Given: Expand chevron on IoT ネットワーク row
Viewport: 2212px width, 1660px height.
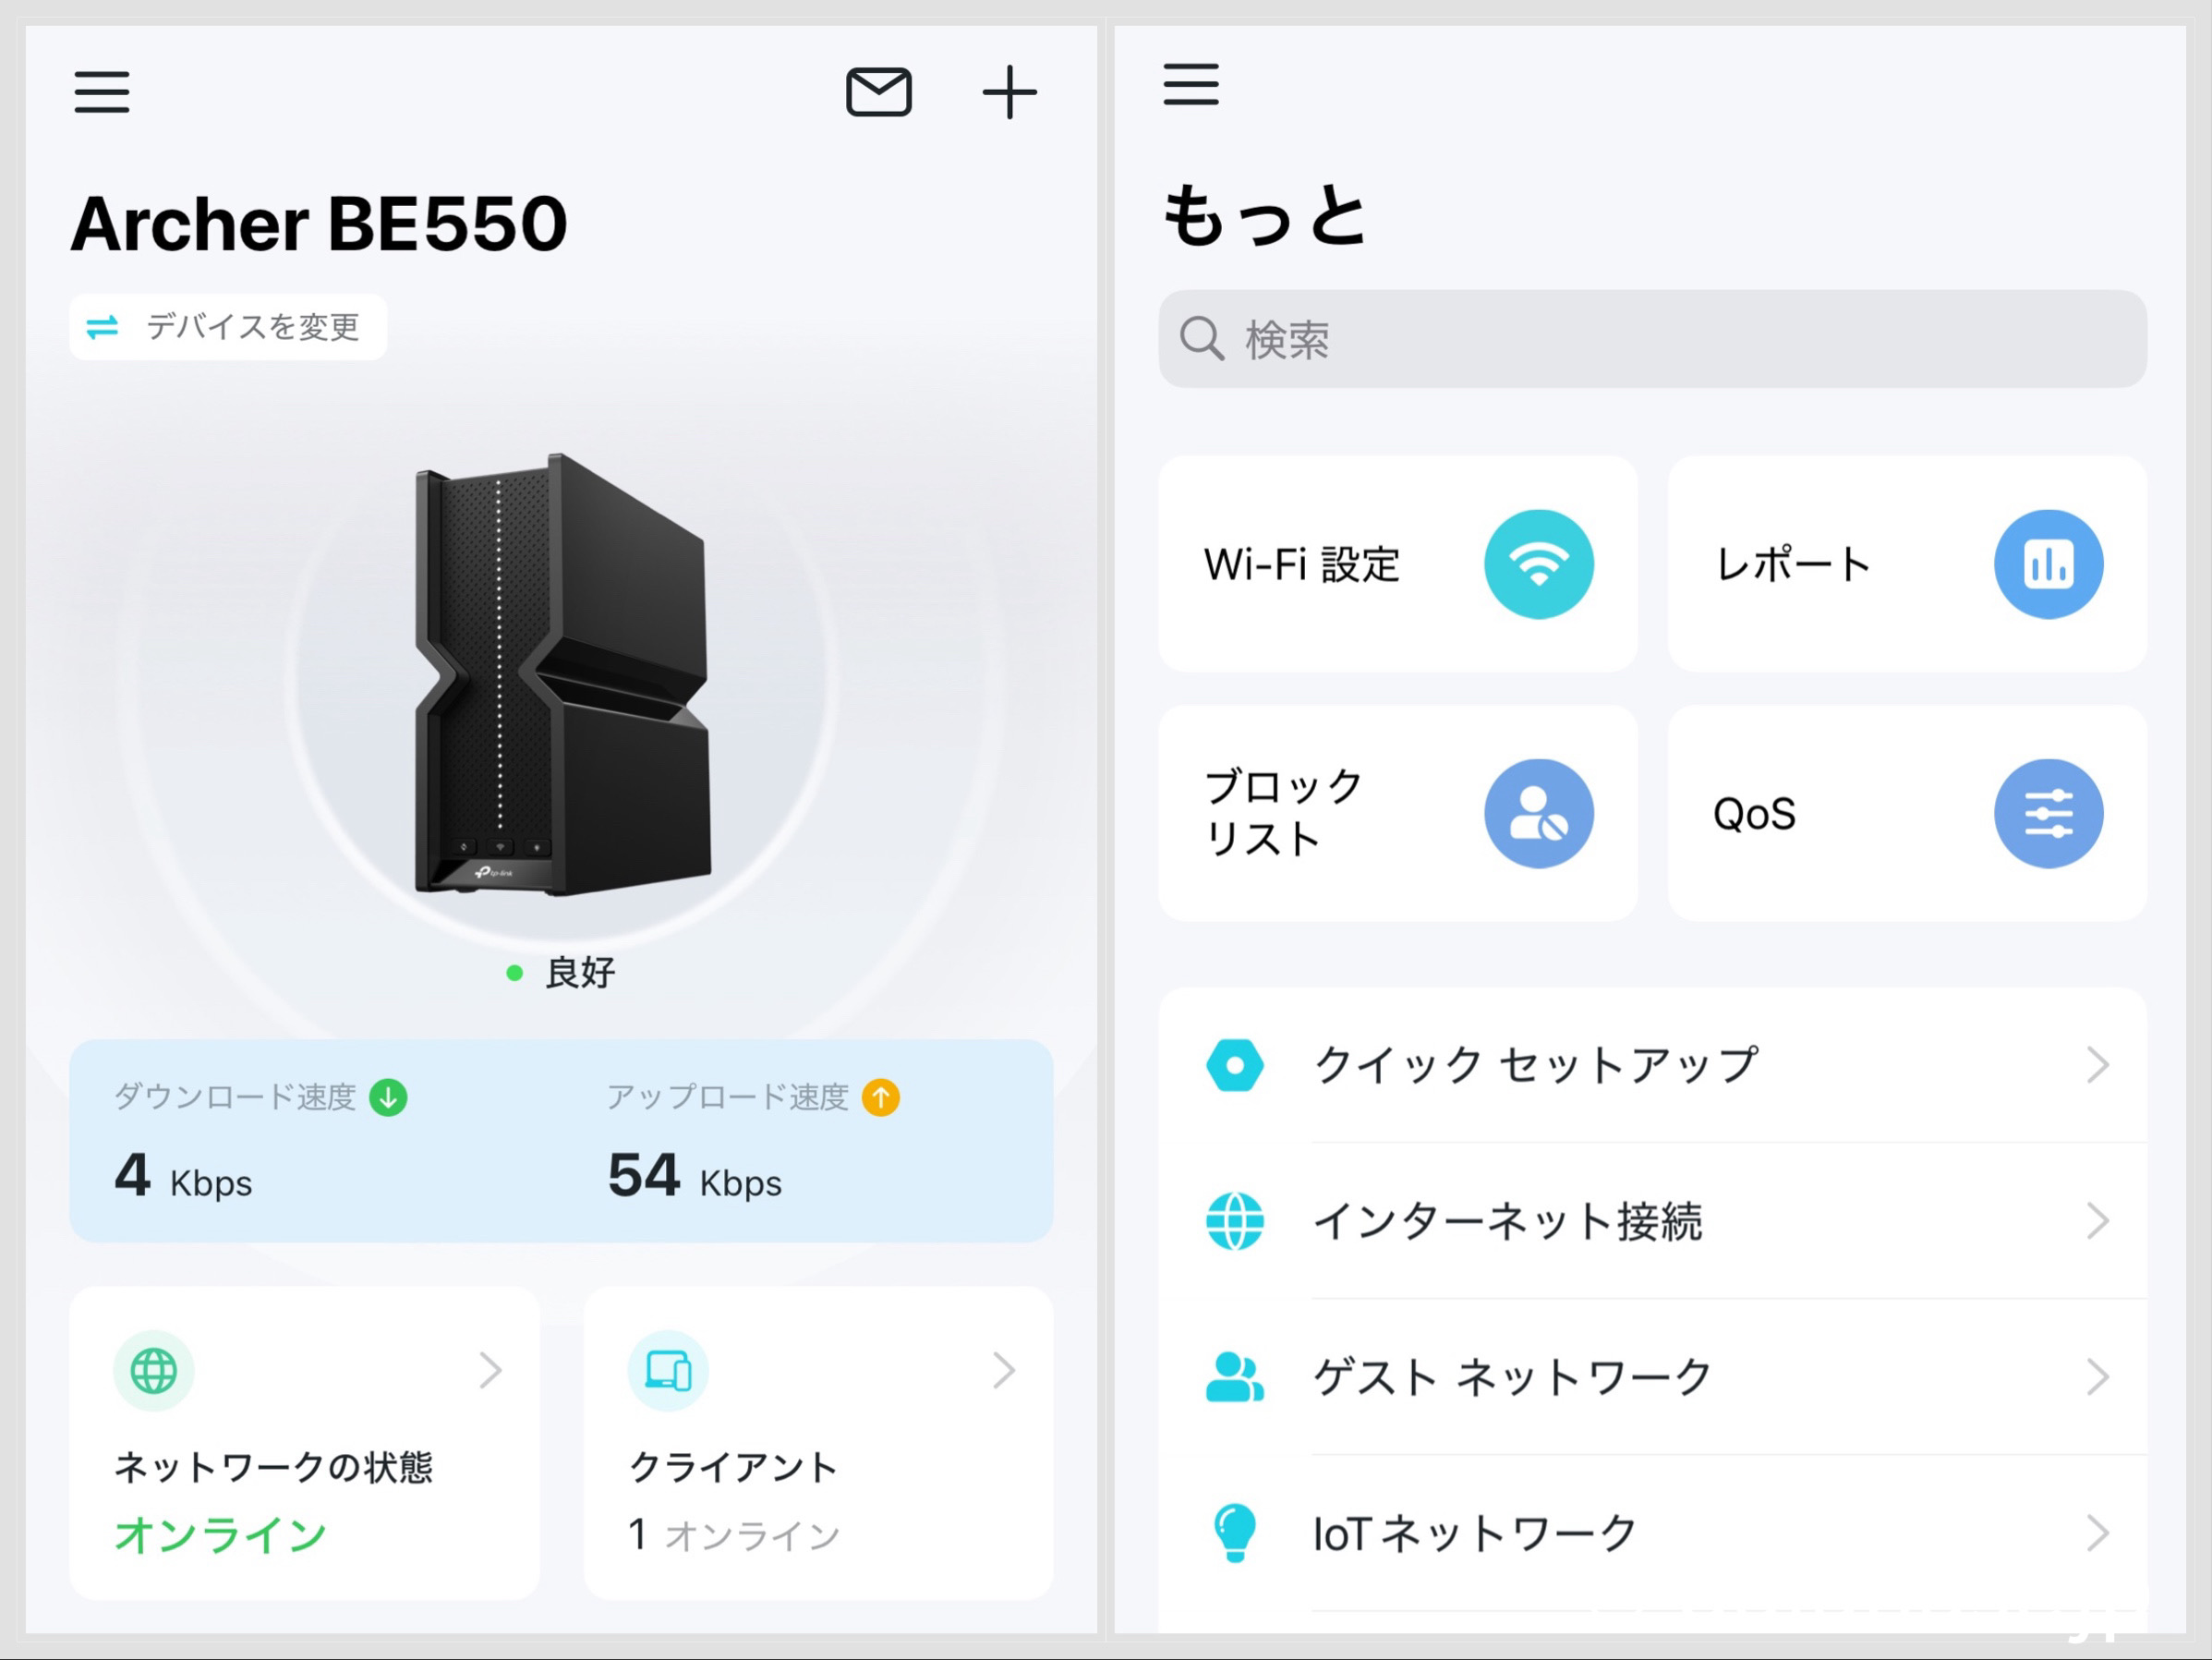Looking at the screenshot, I should (2097, 1533).
